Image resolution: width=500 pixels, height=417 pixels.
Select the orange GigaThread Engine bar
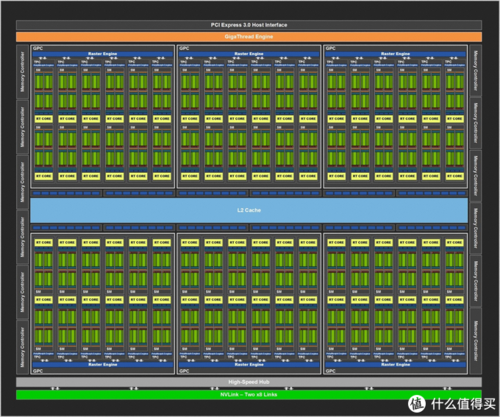tap(249, 37)
